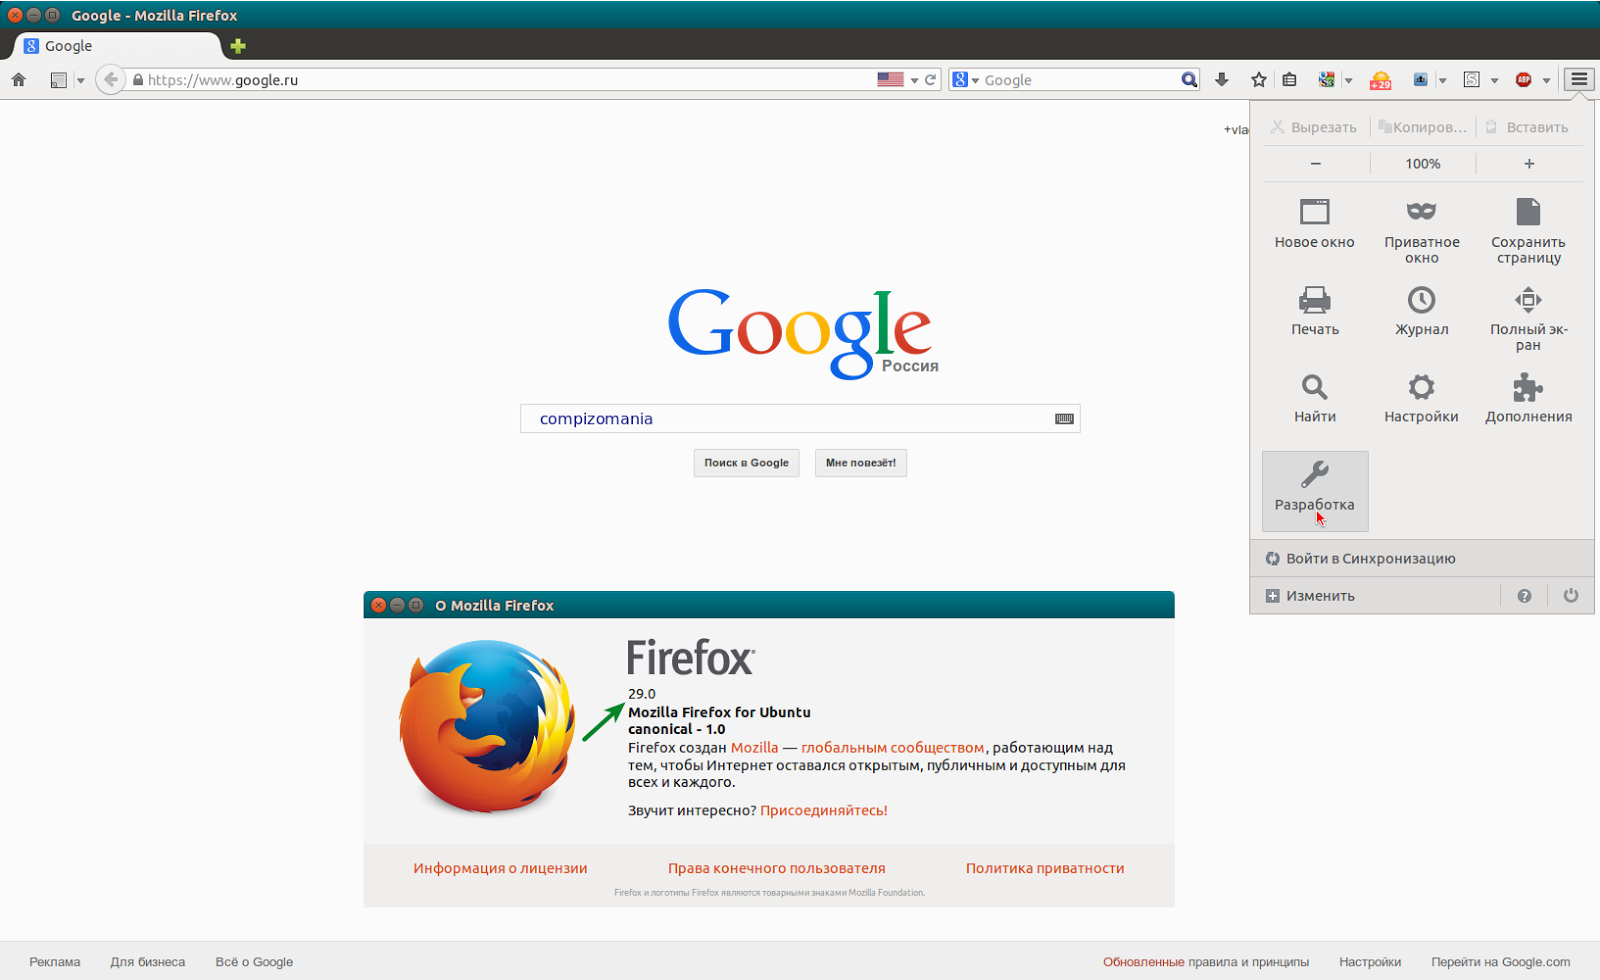Expand the S script extension dropdown arrow
Image resolution: width=1600 pixels, height=980 pixels.
[1494, 81]
